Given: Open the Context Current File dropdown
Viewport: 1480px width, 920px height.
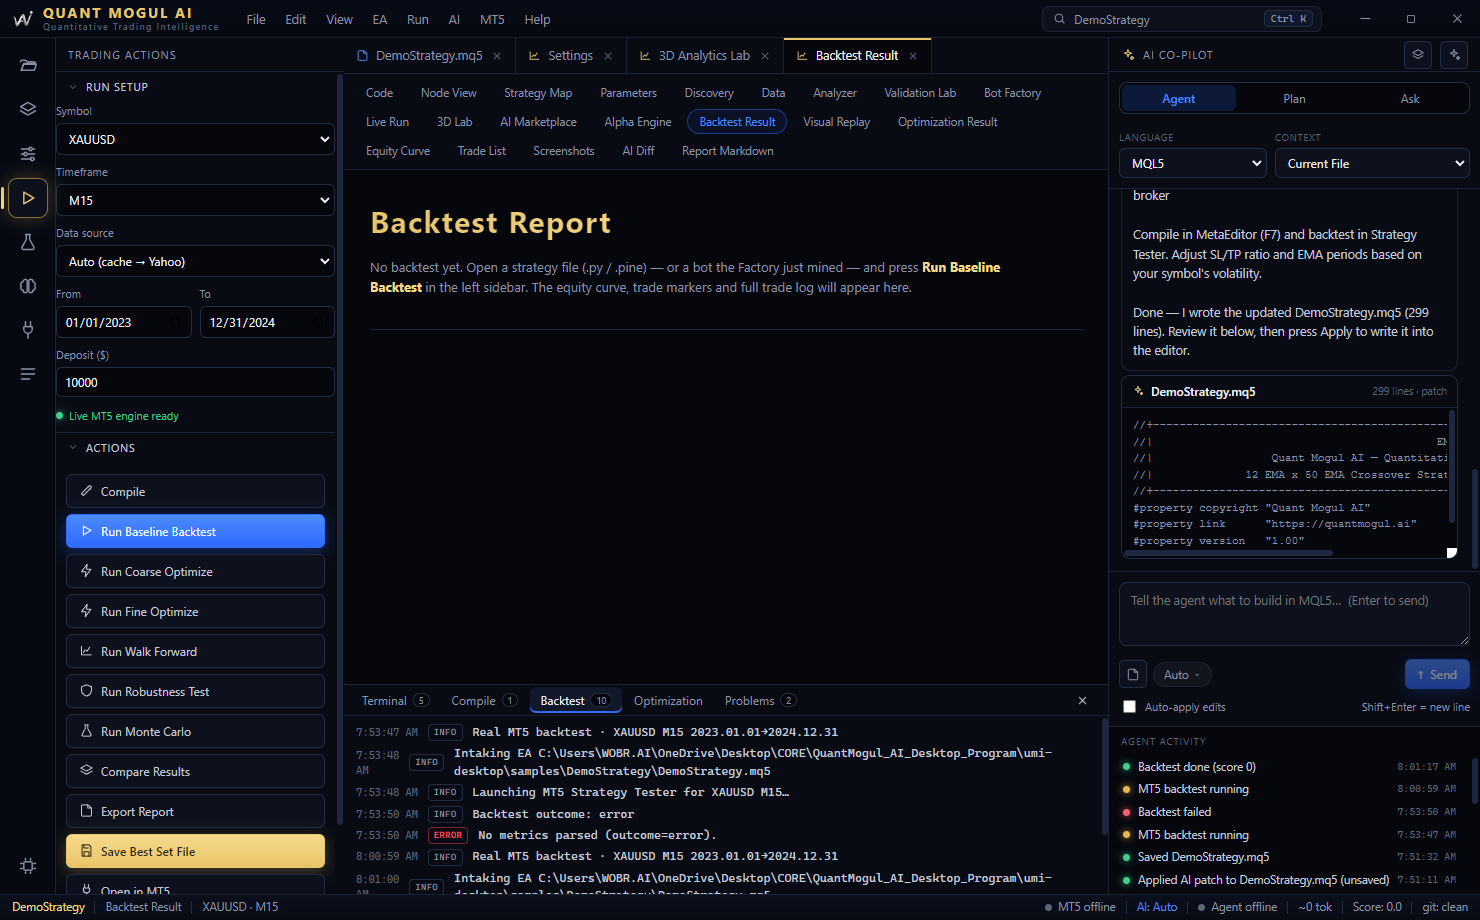Looking at the screenshot, I should (1372, 163).
